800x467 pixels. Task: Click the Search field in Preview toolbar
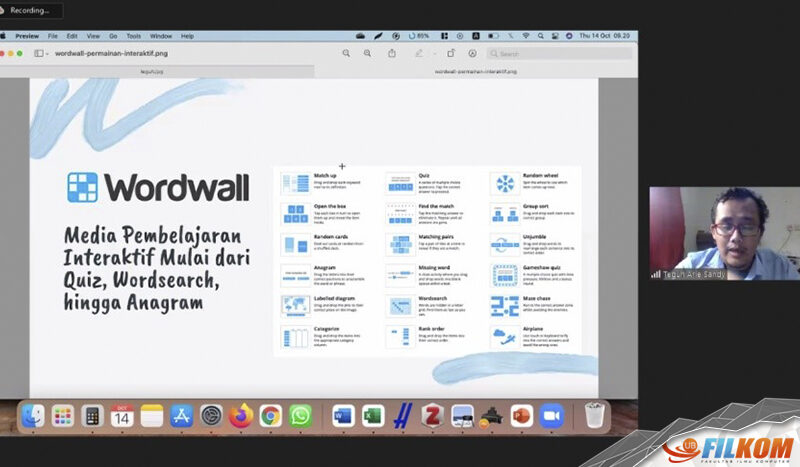point(540,53)
